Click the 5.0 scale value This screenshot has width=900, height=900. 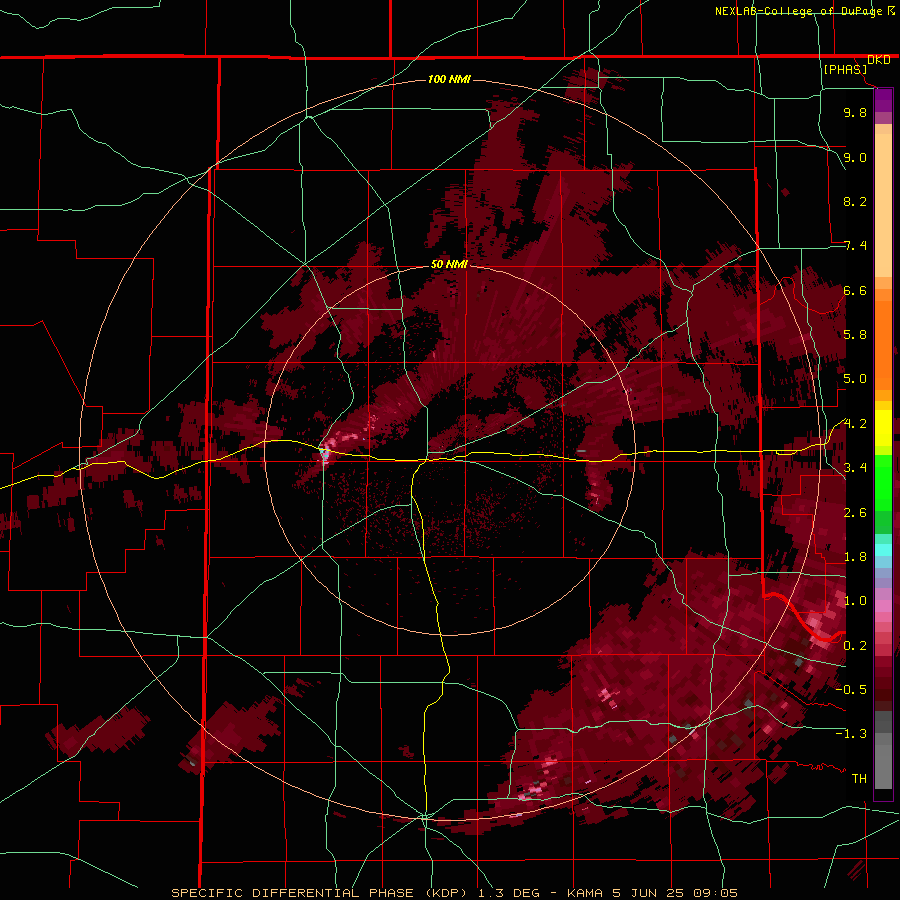coord(855,379)
